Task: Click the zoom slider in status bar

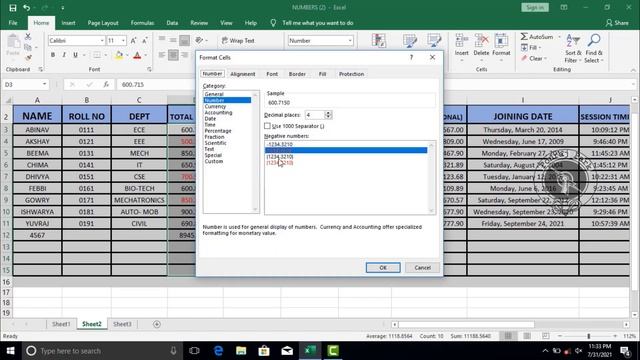Action: point(588,336)
